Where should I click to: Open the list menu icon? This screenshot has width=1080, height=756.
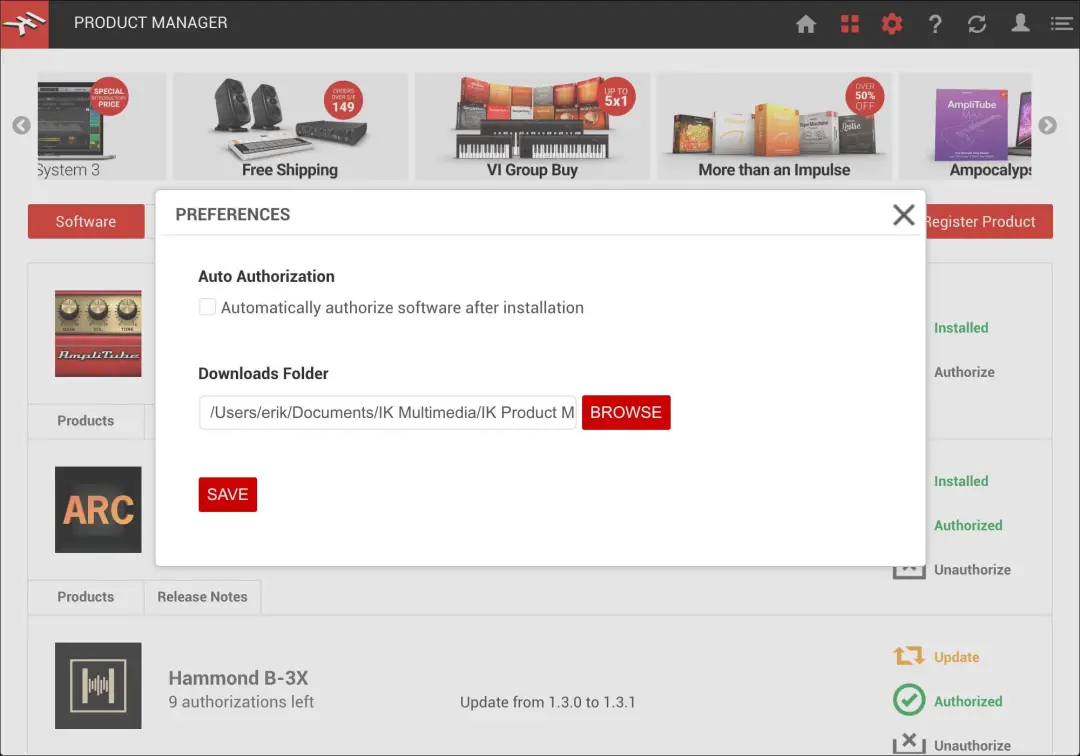click(1061, 24)
